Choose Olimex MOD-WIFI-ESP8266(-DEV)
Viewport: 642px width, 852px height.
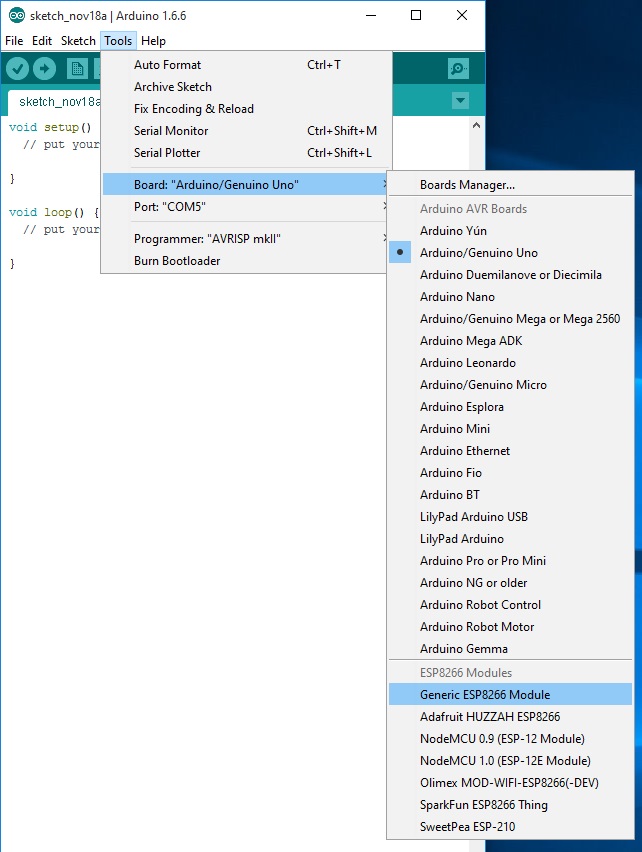(x=511, y=782)
